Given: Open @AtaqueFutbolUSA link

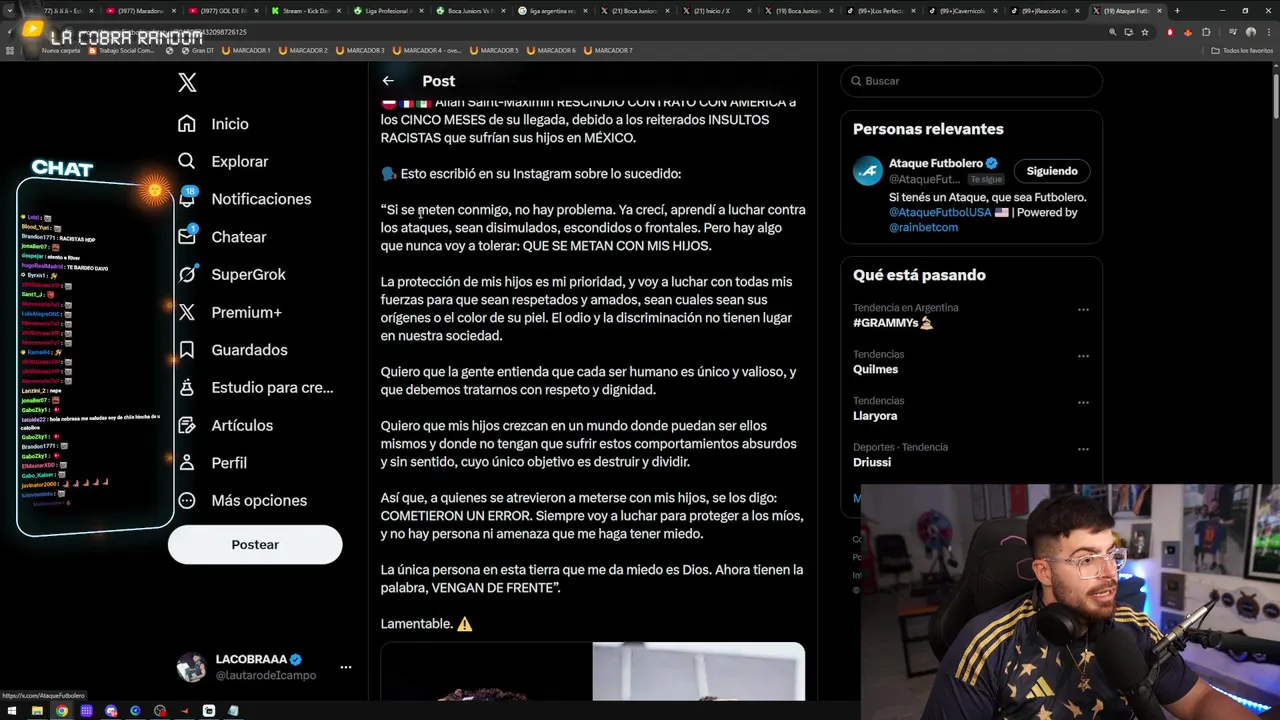Looking at the screenshot, I should [x=940, y=212].
